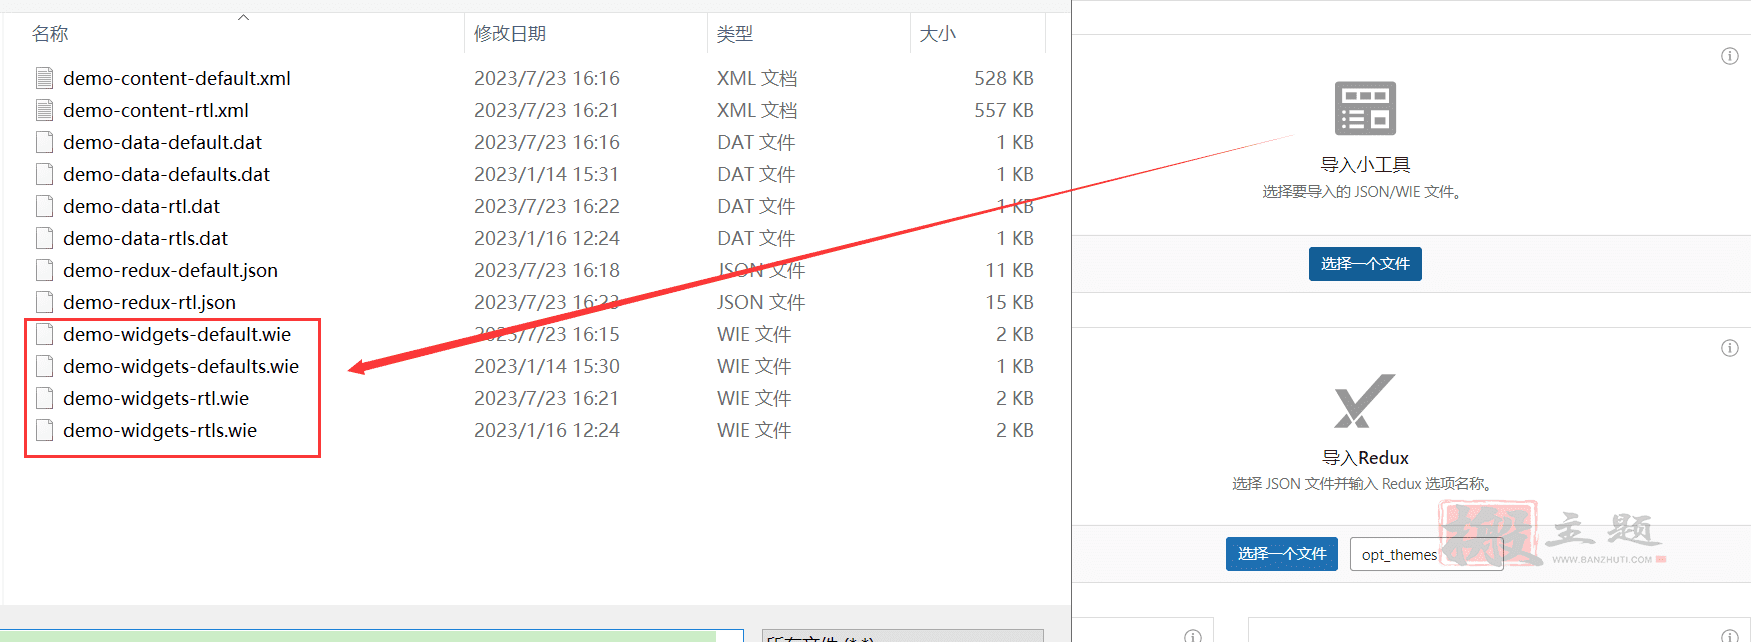Select file name demo-data-rtls.dat

click(145, 238)
